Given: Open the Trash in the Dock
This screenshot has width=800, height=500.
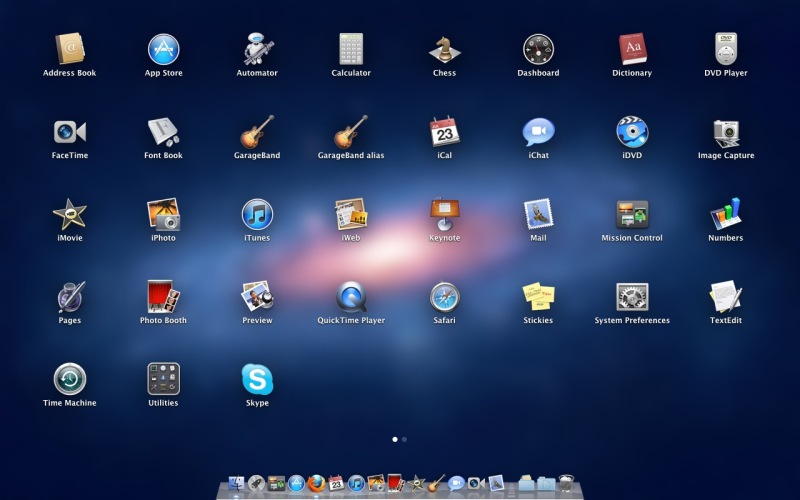Looking at the screenshot, I should [x=566, y=483].
